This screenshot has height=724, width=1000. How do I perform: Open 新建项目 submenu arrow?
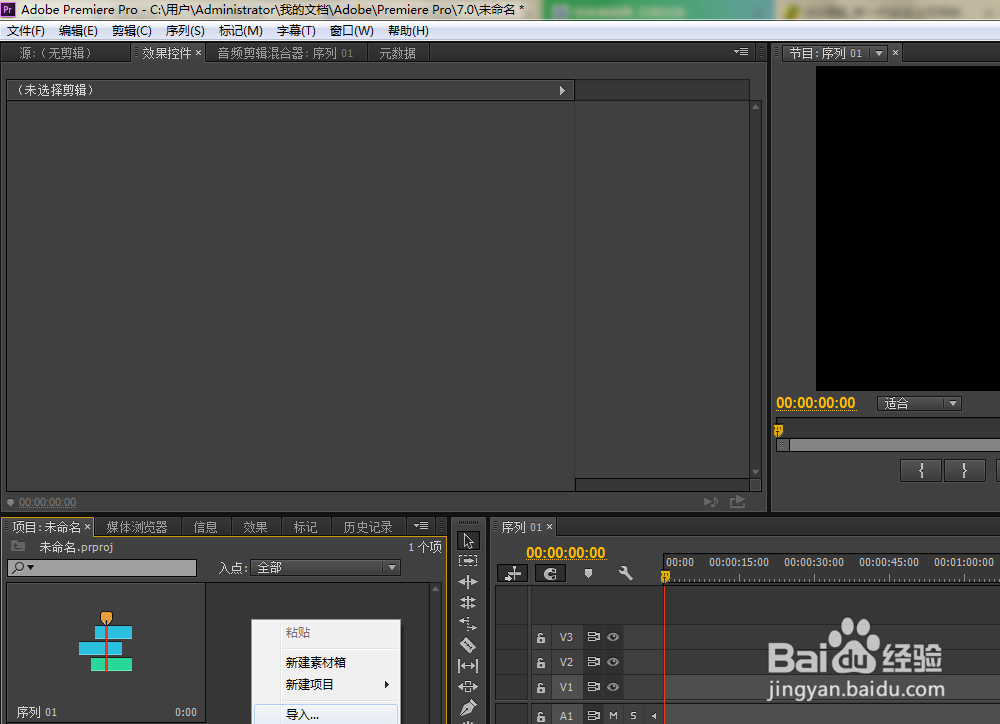point(386,684)
